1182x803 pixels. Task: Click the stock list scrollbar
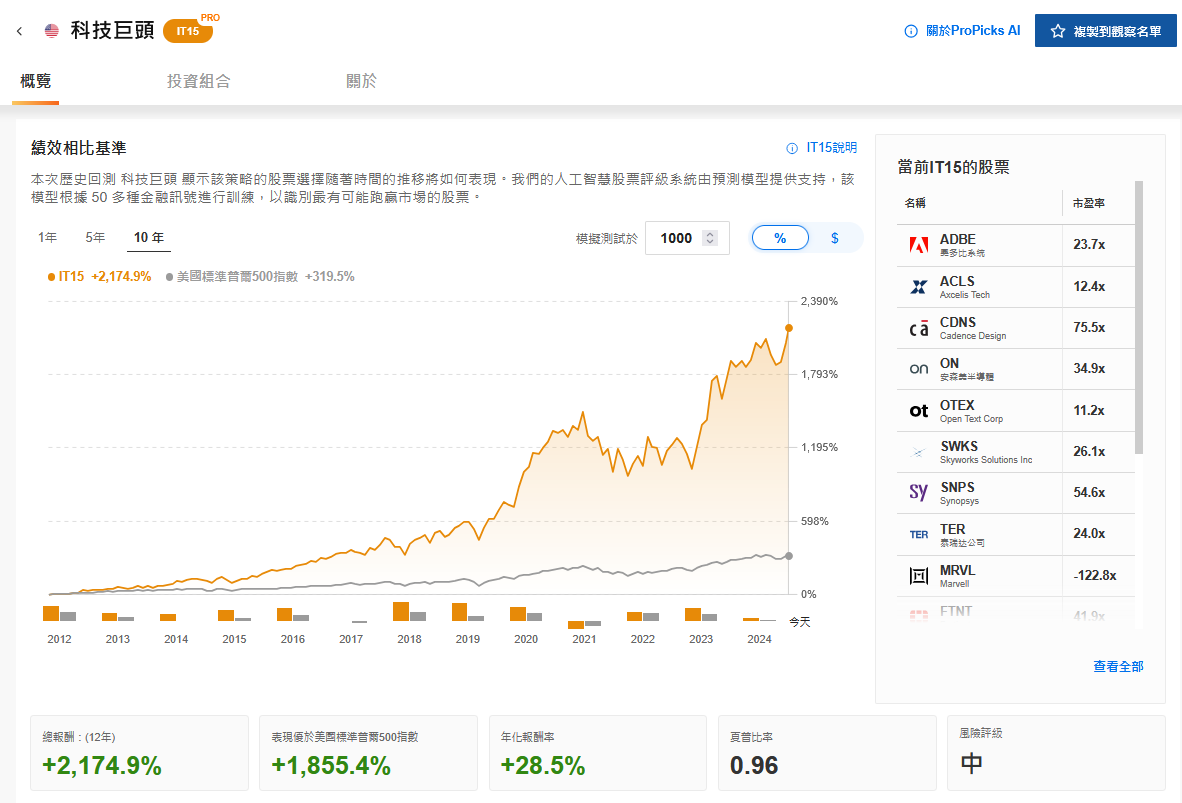(x=1138, y=317)
